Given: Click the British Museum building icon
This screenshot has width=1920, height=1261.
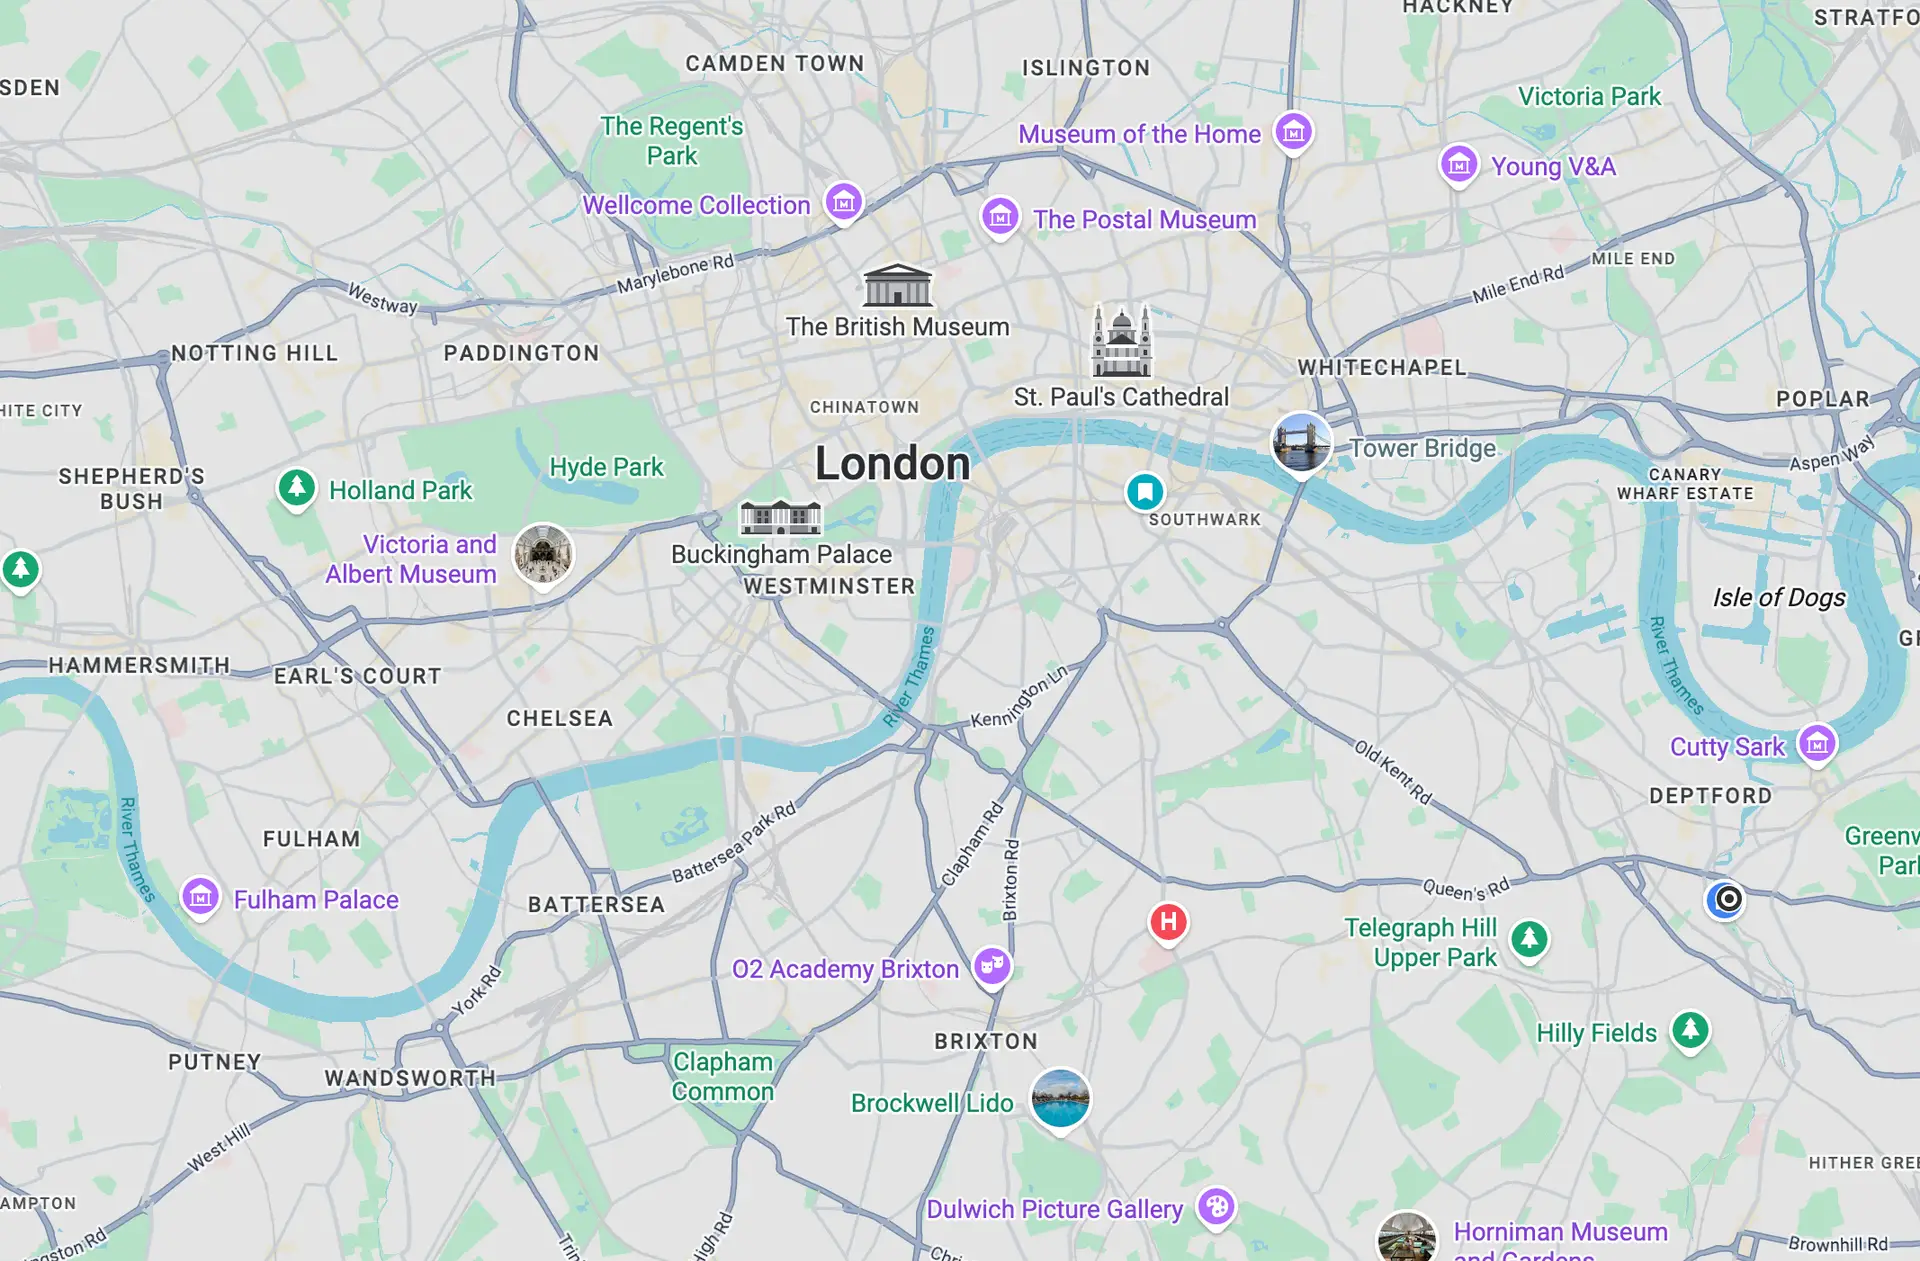Looking at the screenshot, I should tap(897, 285).
